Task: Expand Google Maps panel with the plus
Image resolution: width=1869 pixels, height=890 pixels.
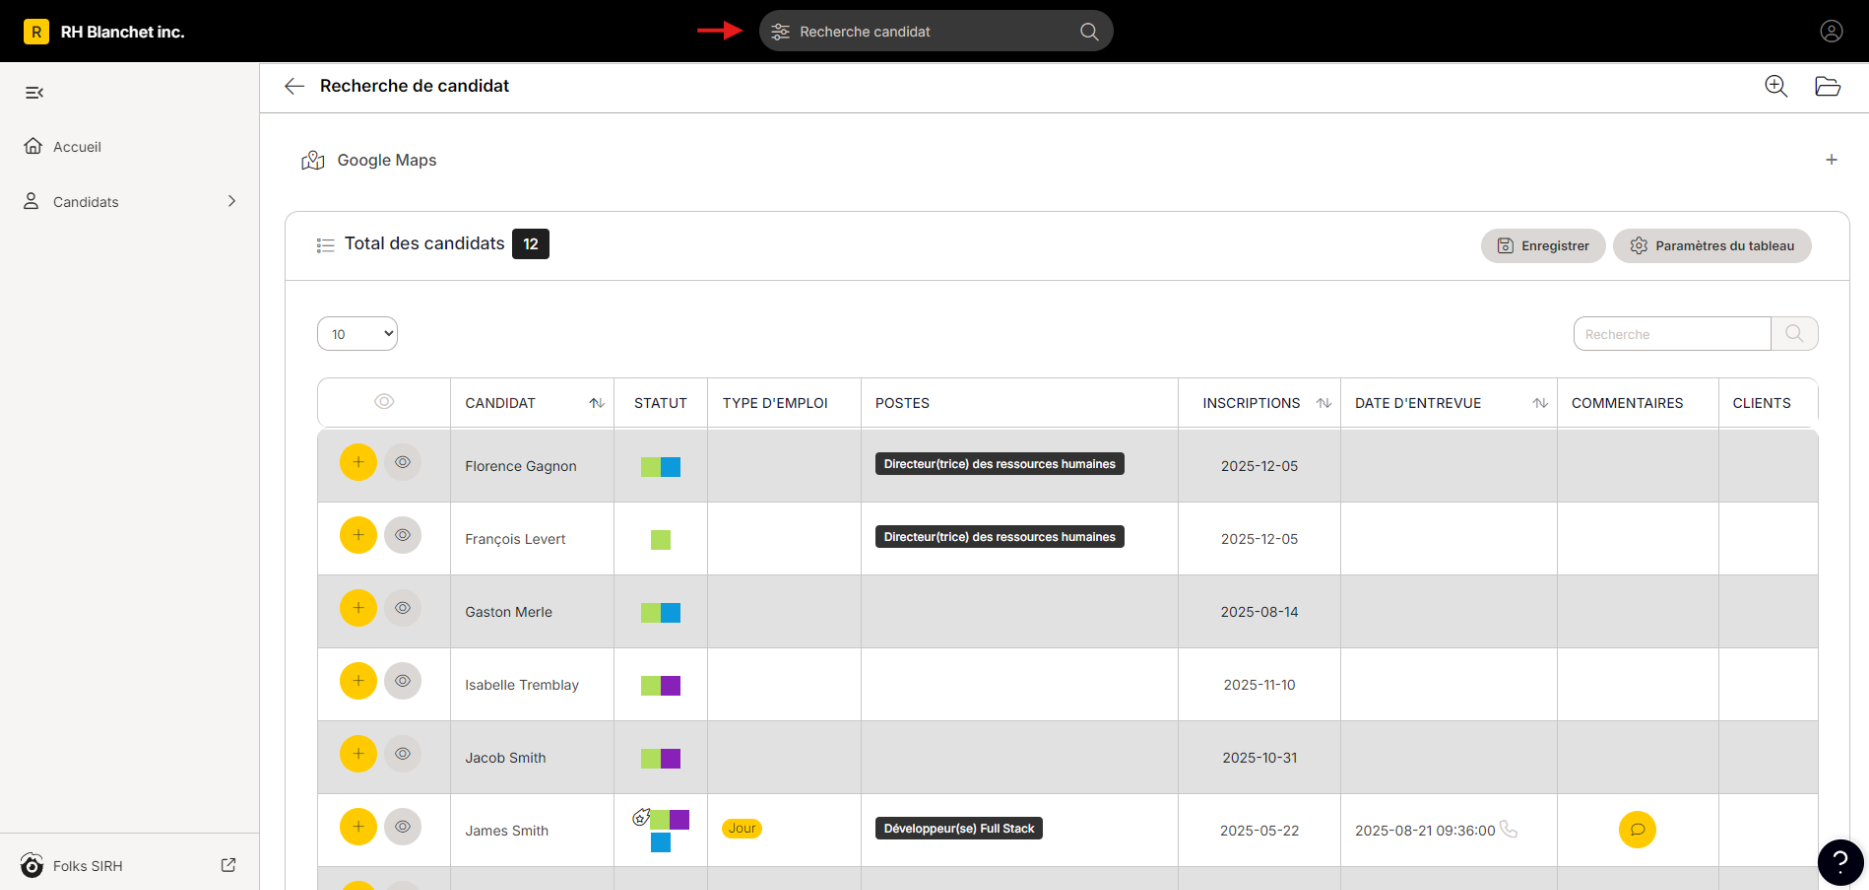Action: pos(1831,160)
